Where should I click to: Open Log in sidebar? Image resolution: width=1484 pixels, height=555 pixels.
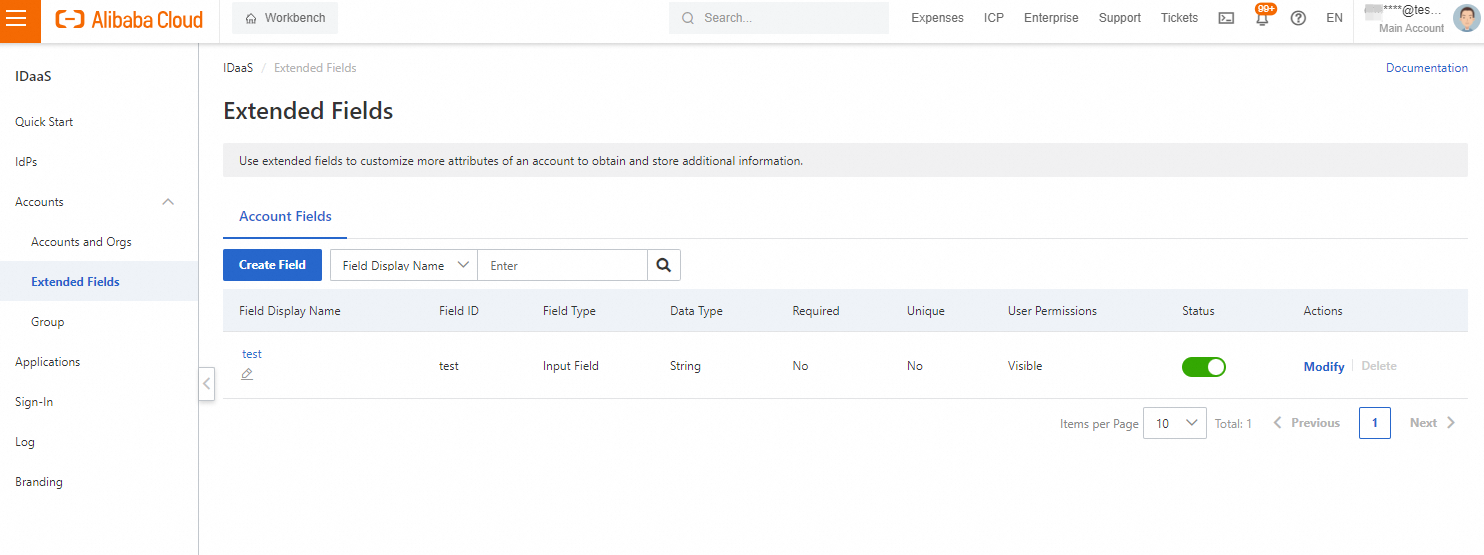25,442
